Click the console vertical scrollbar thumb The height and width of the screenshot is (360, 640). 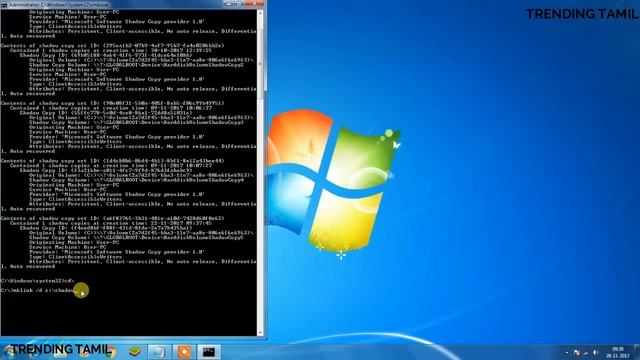point(260,64)
